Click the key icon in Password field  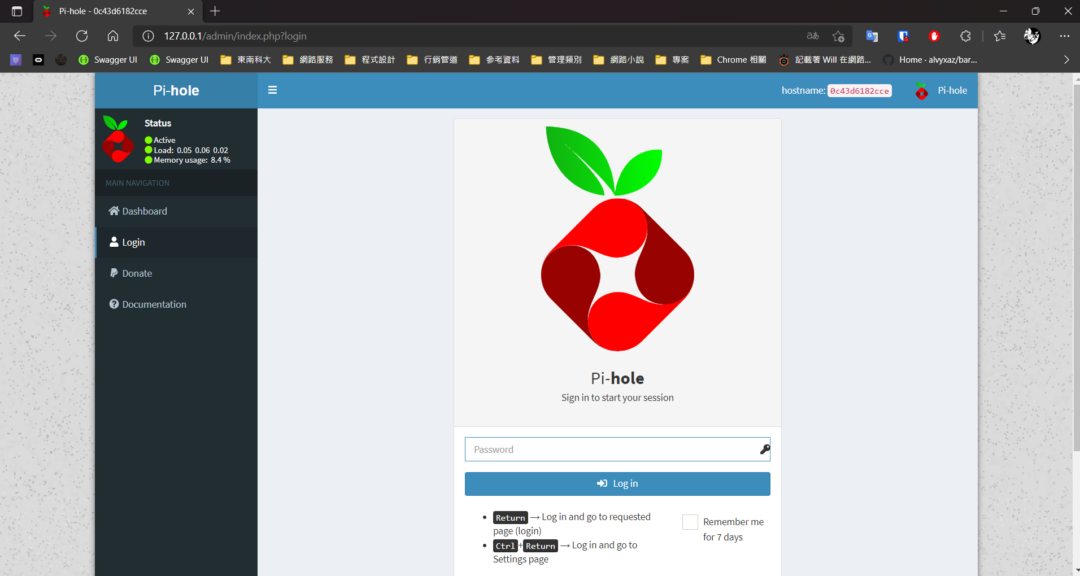point(765,449)
